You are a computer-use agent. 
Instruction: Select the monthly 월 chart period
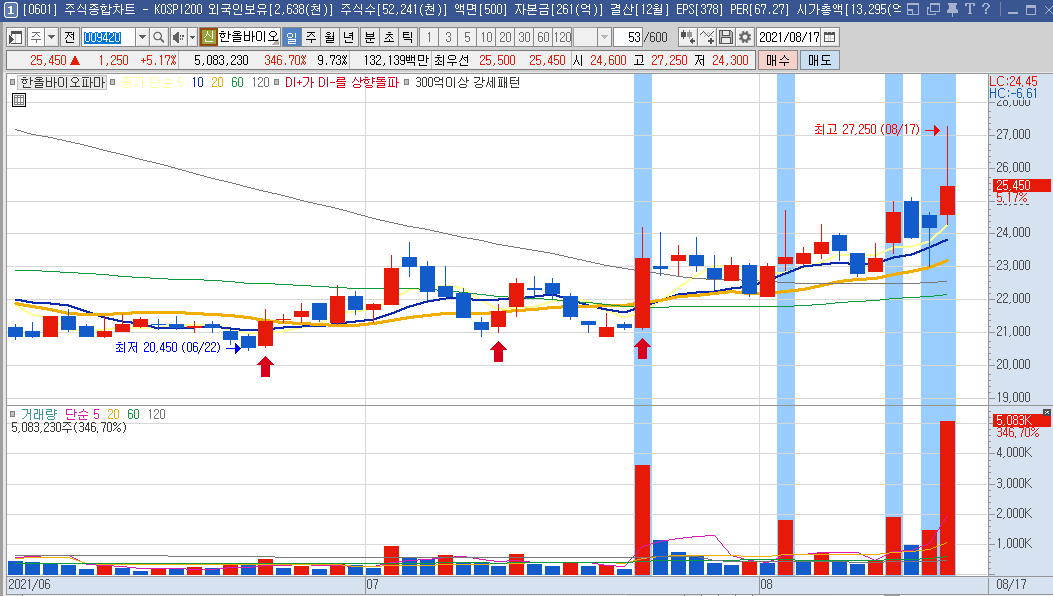(329, 37)
